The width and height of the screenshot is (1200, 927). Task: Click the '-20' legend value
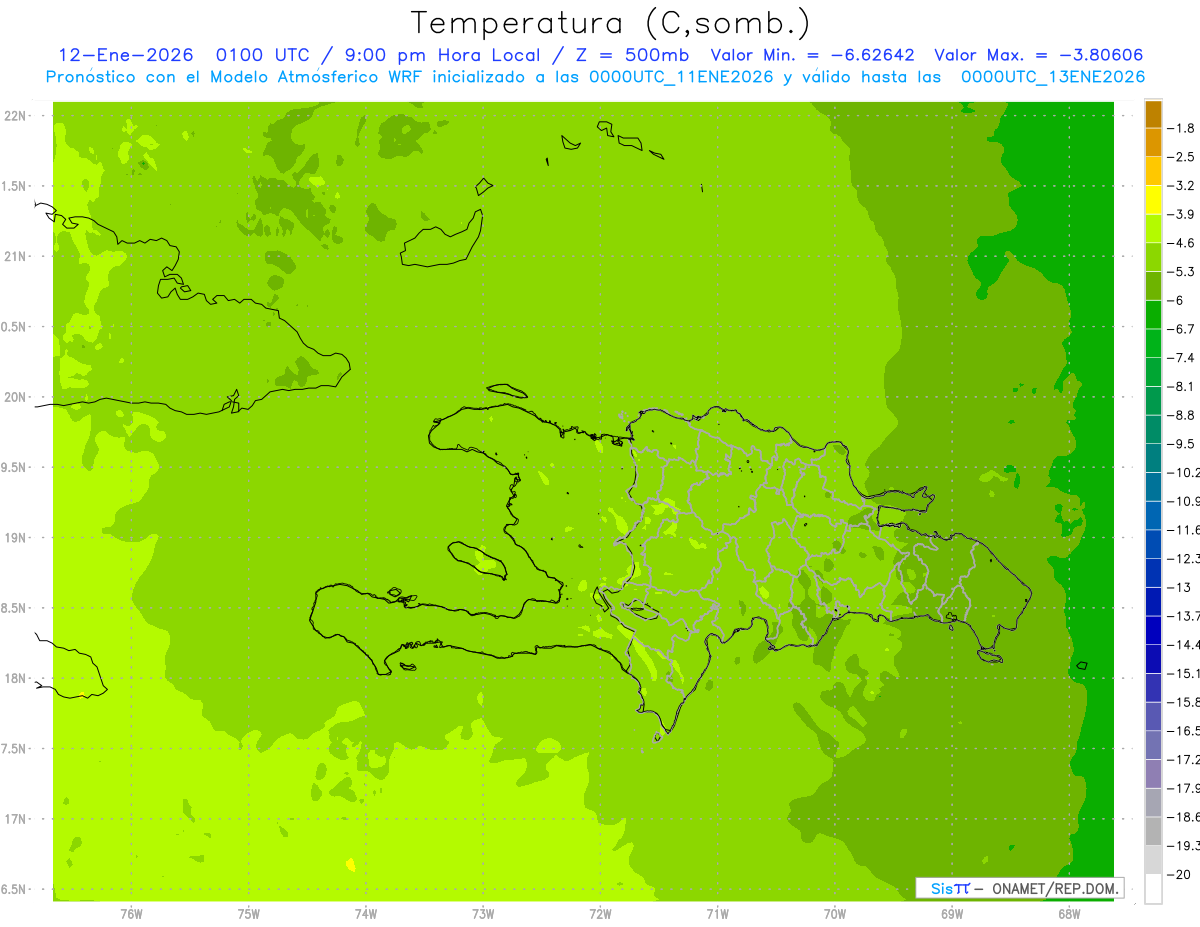1180,875
